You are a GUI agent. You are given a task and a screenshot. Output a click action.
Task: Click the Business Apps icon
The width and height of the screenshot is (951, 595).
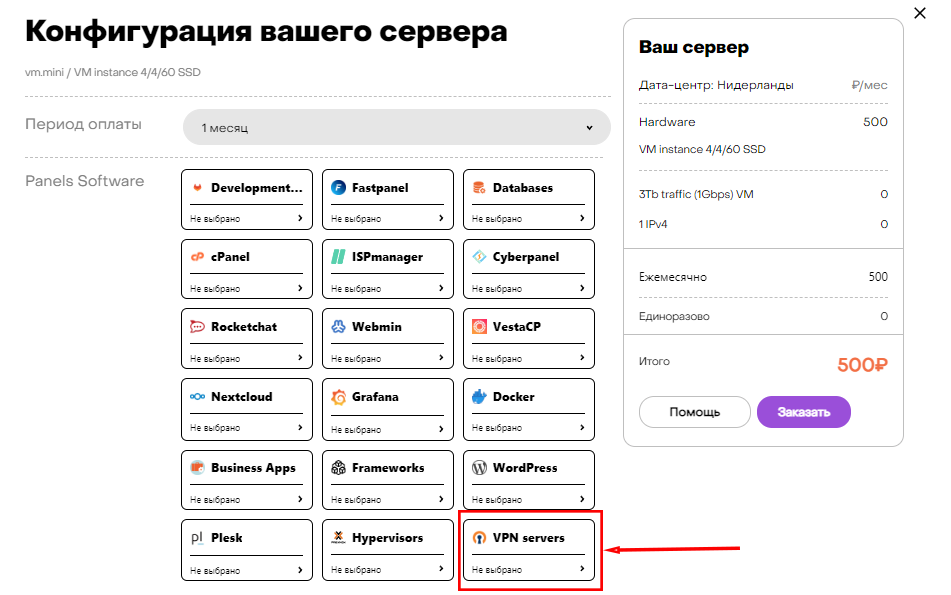click(x=197, y=468)
